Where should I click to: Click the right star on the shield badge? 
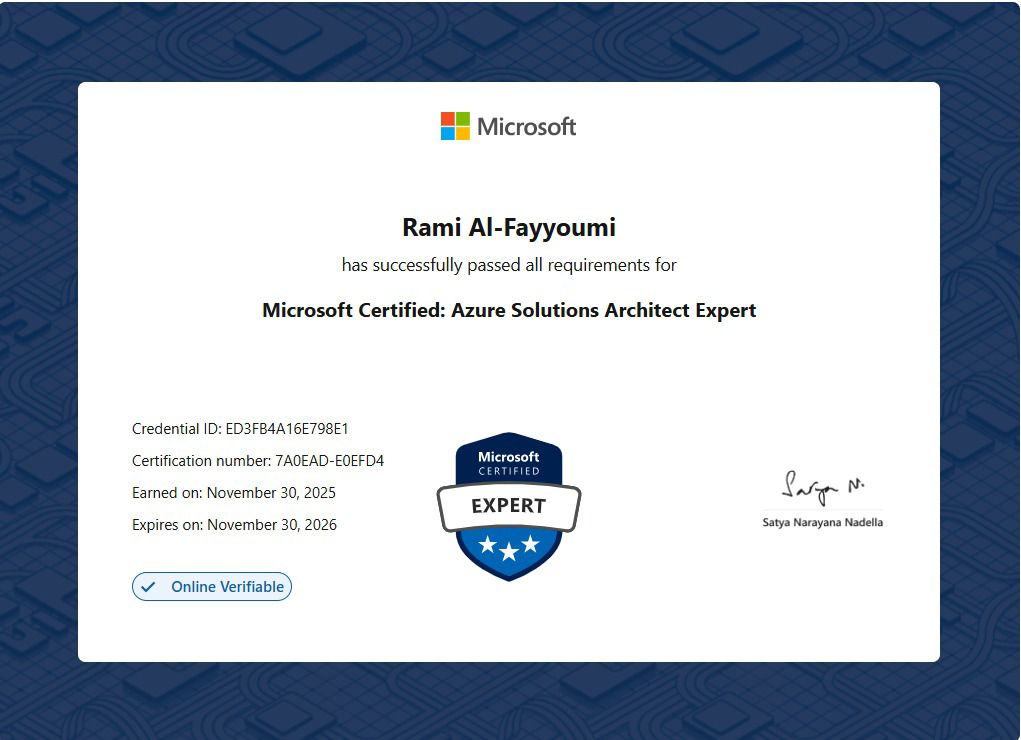(x=531, y=544)
